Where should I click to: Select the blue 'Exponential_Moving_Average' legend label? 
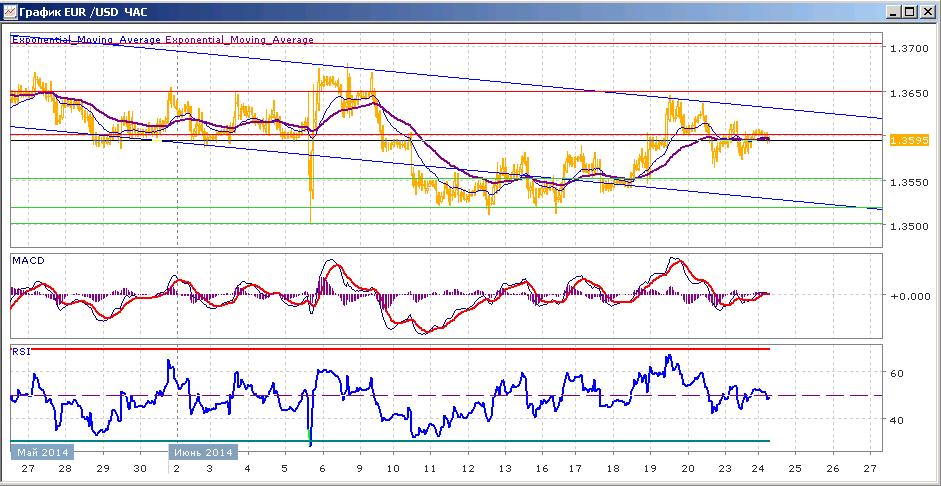[x=86, y=40]
